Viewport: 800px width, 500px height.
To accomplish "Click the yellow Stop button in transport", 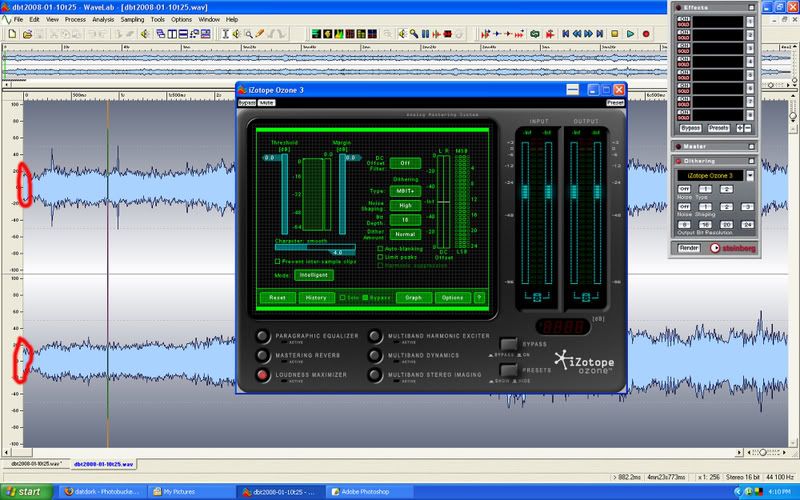I will pos(615,34).
